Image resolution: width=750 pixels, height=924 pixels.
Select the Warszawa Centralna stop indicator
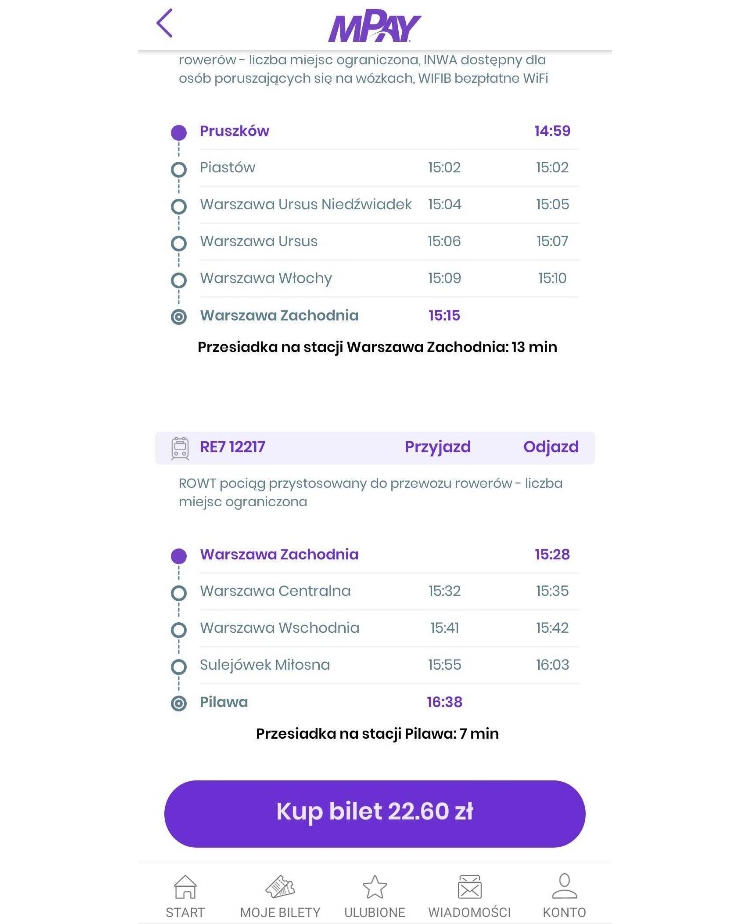point(179,592)
